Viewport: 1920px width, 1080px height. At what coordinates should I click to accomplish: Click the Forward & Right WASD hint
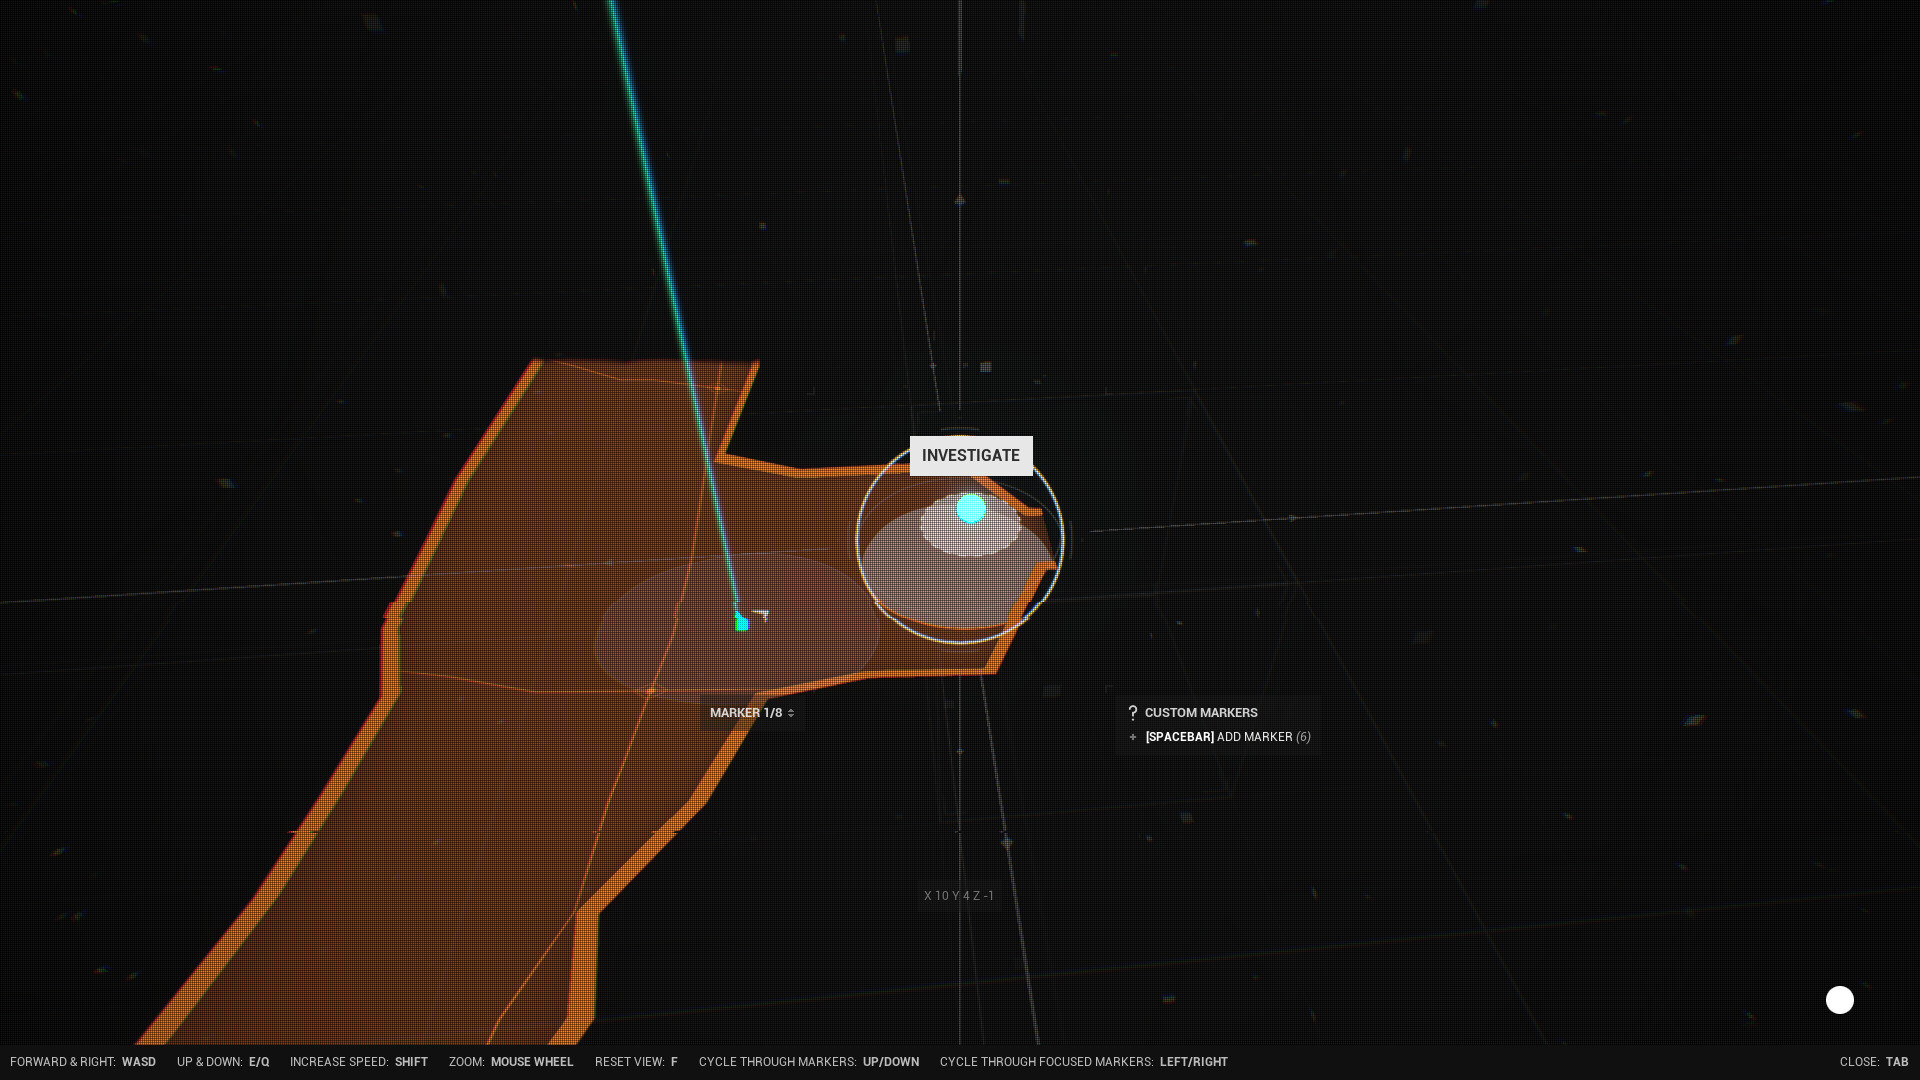(83, 1062)
